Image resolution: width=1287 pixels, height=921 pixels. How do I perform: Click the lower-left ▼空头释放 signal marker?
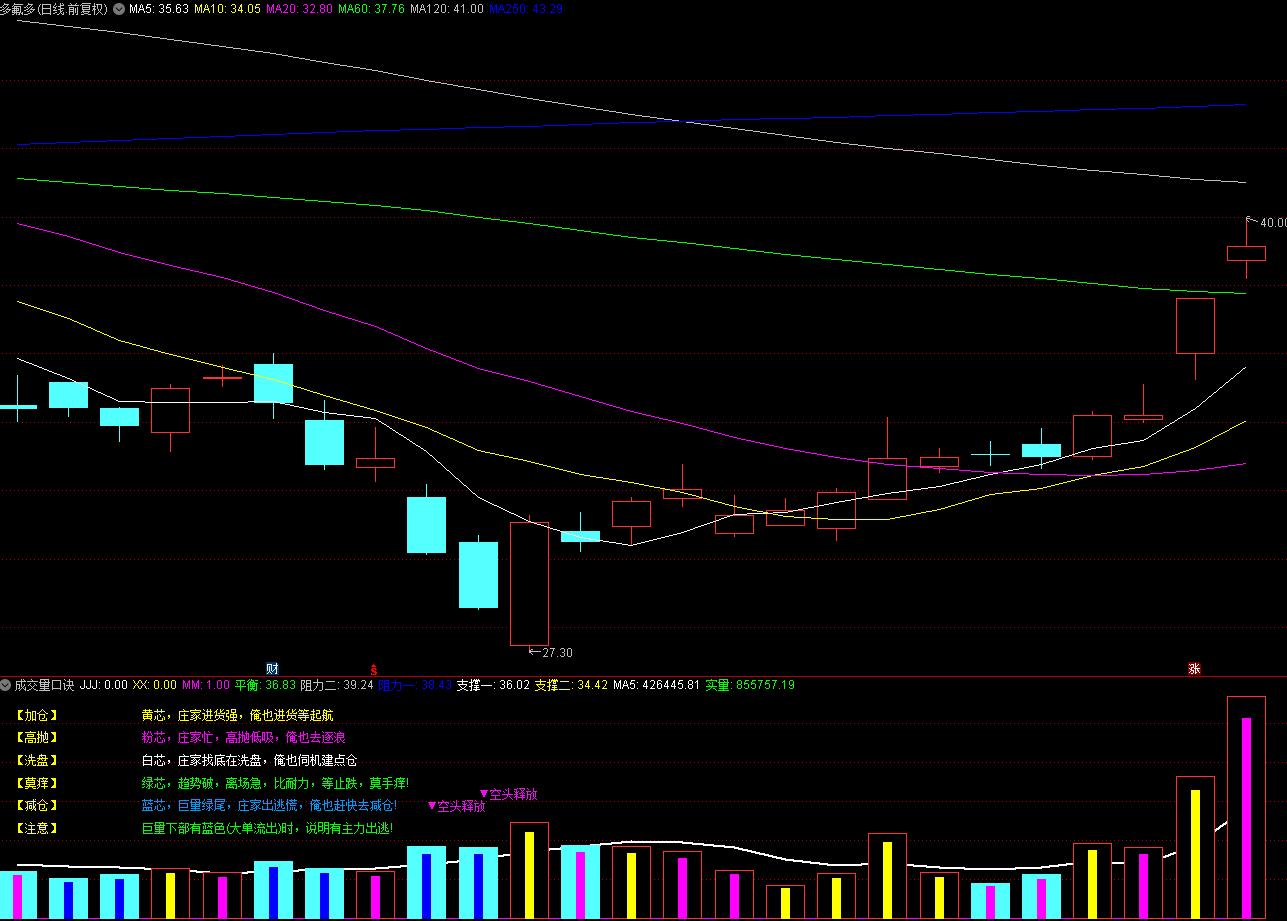pyautogui.click(x=456, y=806)
